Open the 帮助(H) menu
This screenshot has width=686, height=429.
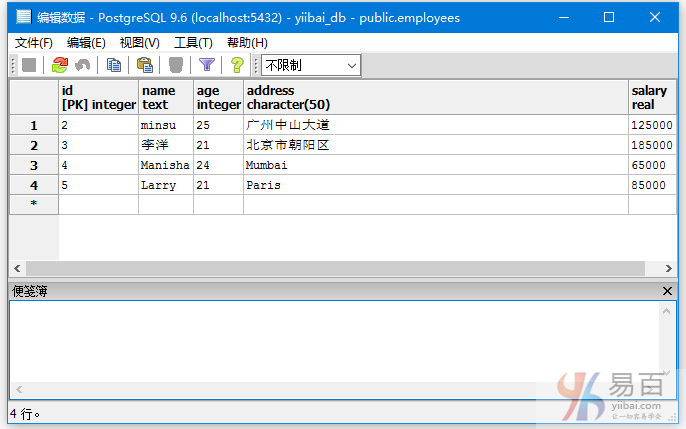(247, 42)
